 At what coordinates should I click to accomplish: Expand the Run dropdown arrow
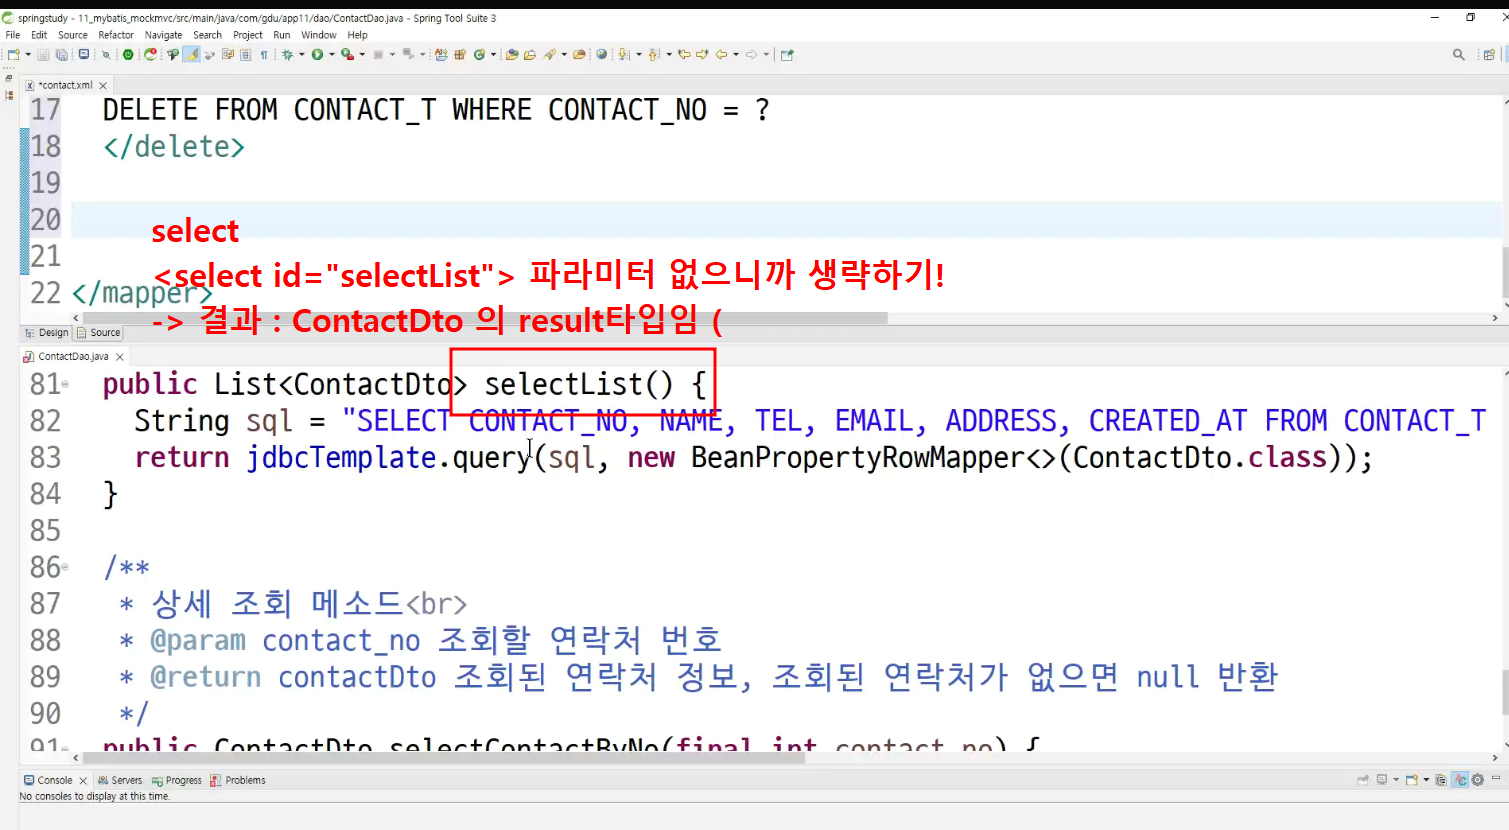point(332,55)
